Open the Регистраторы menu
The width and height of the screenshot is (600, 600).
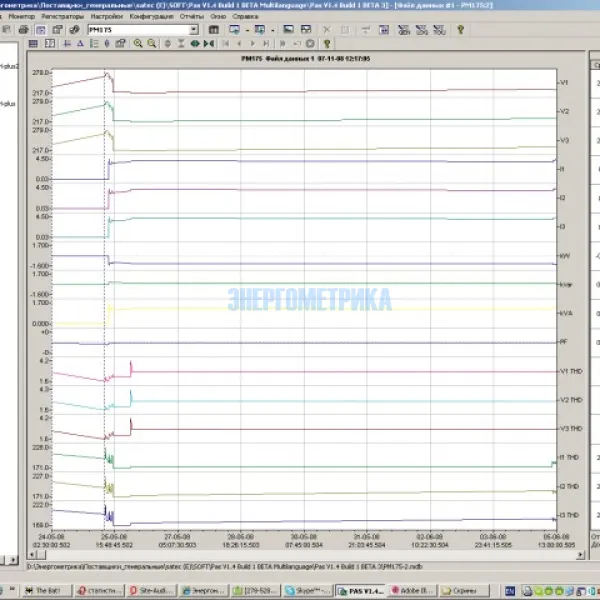(x=64, y=17)
